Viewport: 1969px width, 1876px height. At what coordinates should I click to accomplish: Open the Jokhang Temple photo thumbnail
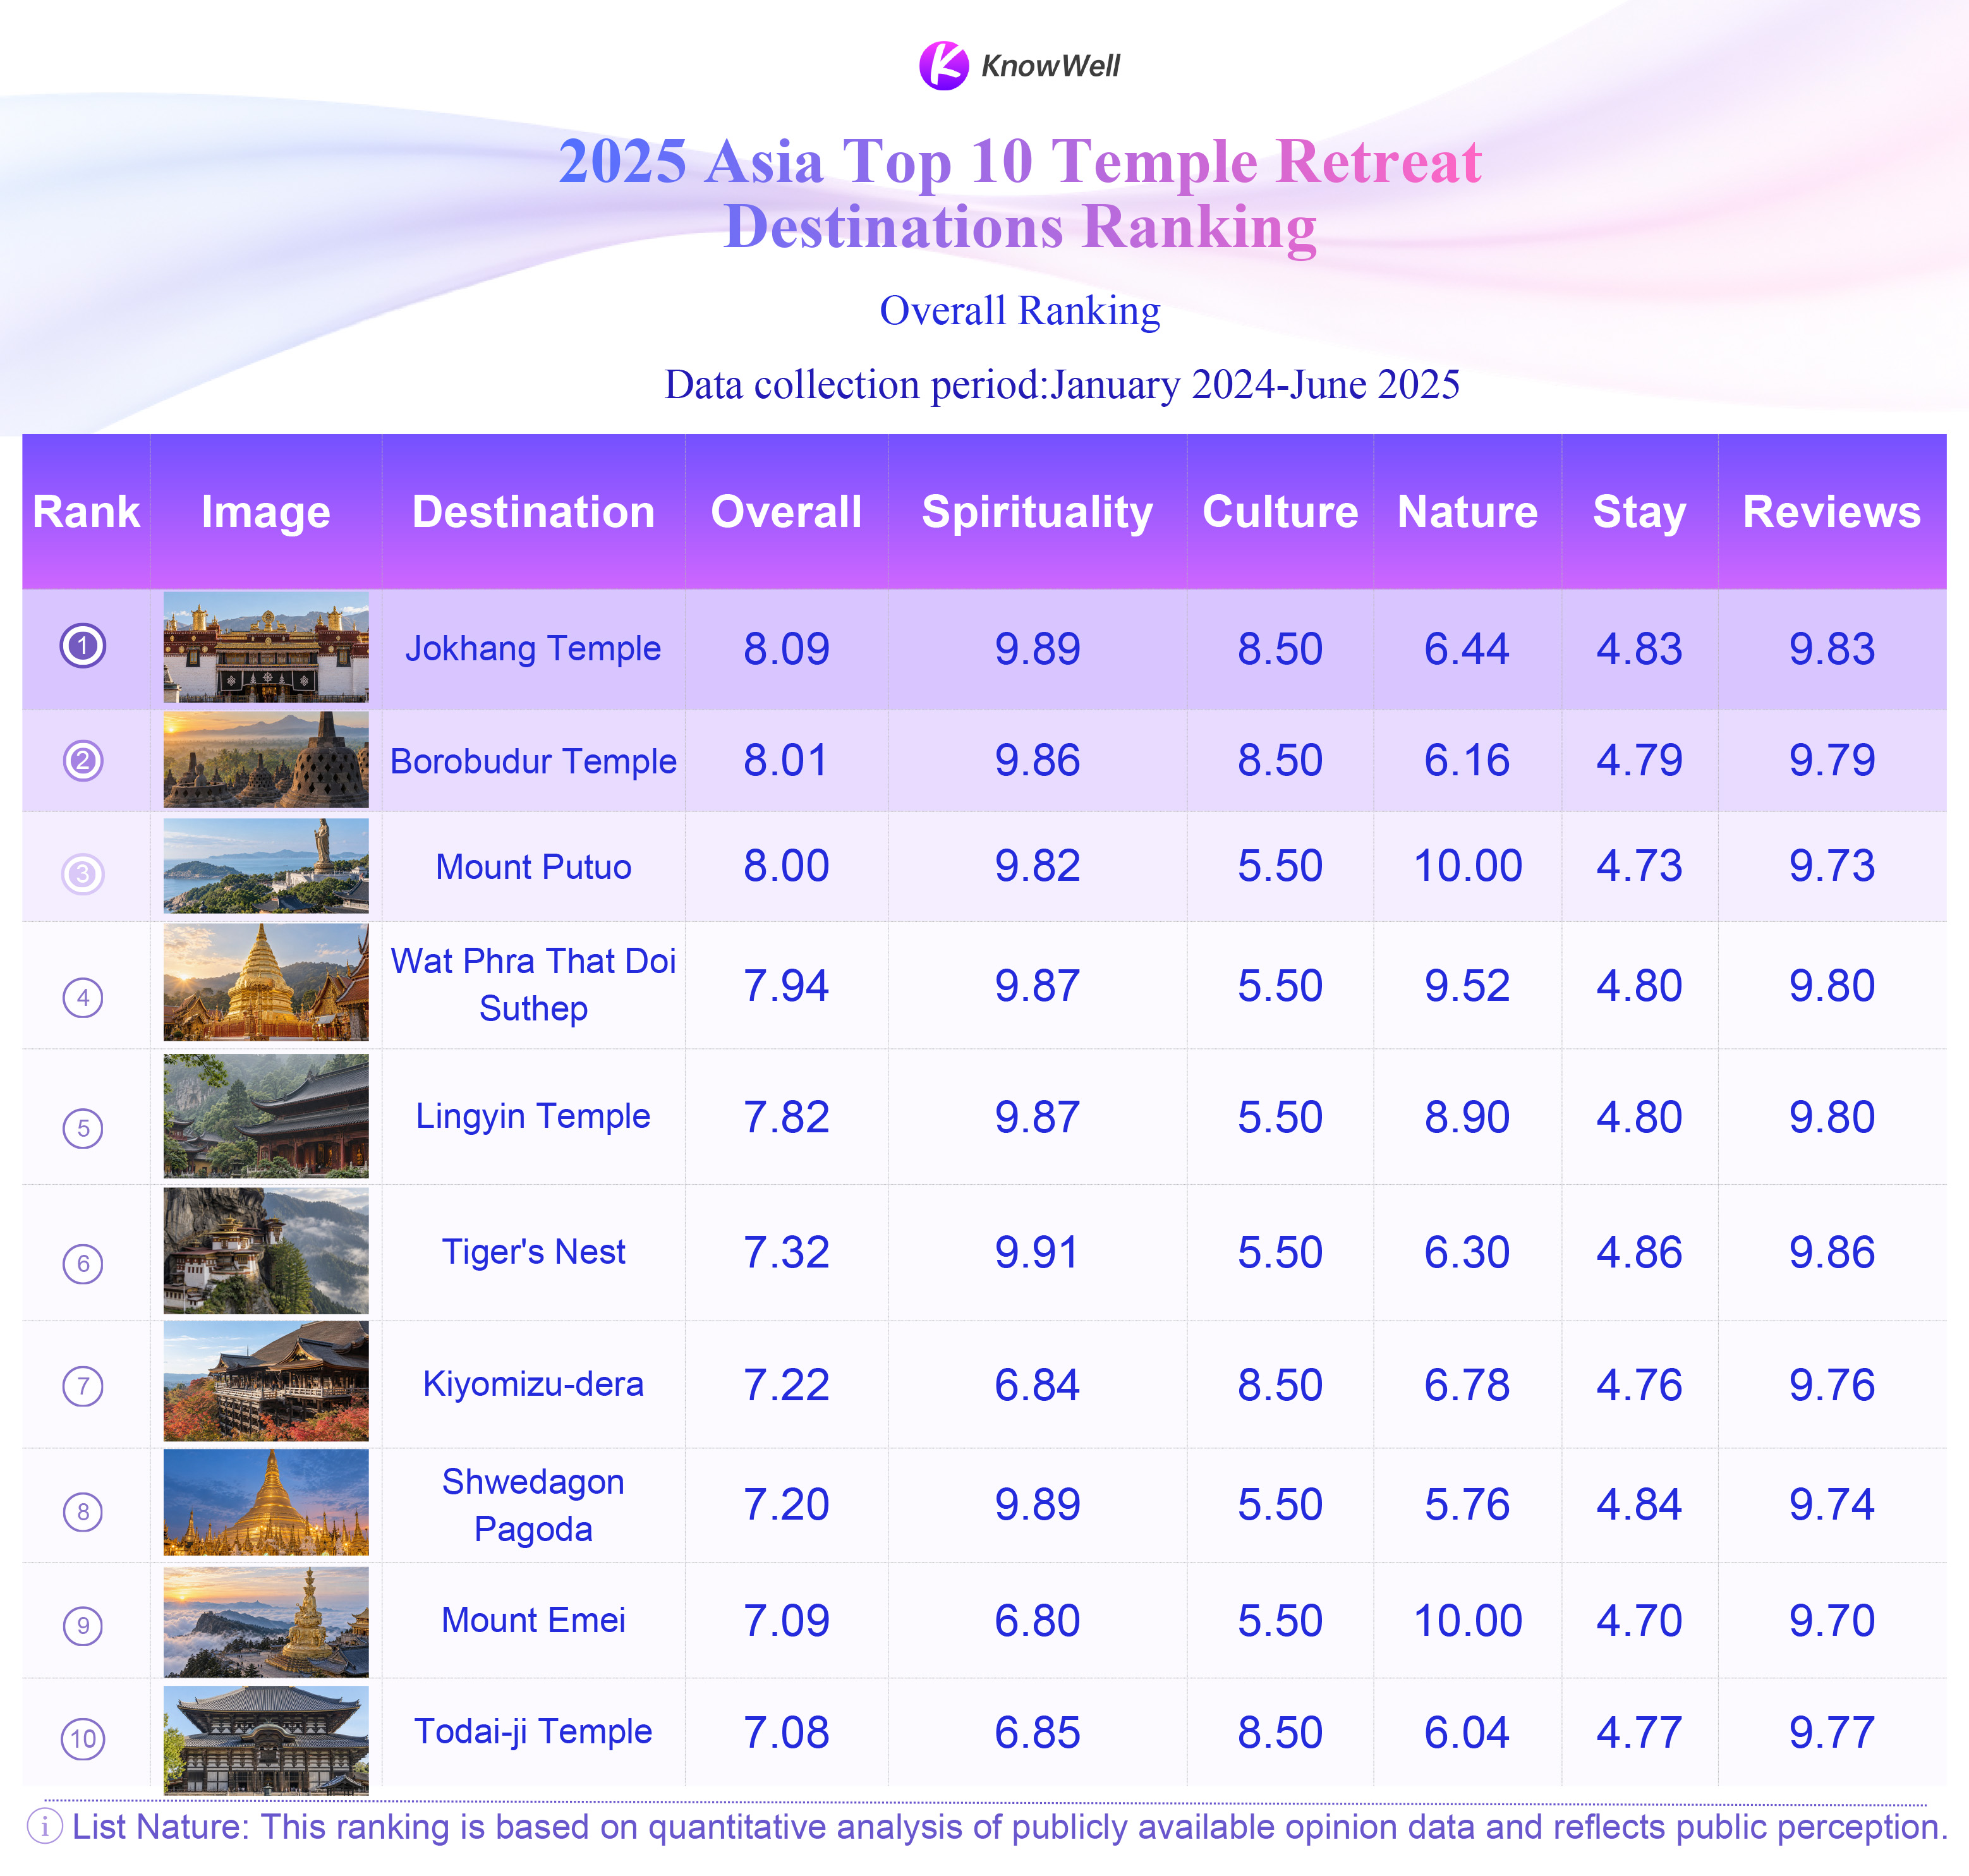point(266,647)
